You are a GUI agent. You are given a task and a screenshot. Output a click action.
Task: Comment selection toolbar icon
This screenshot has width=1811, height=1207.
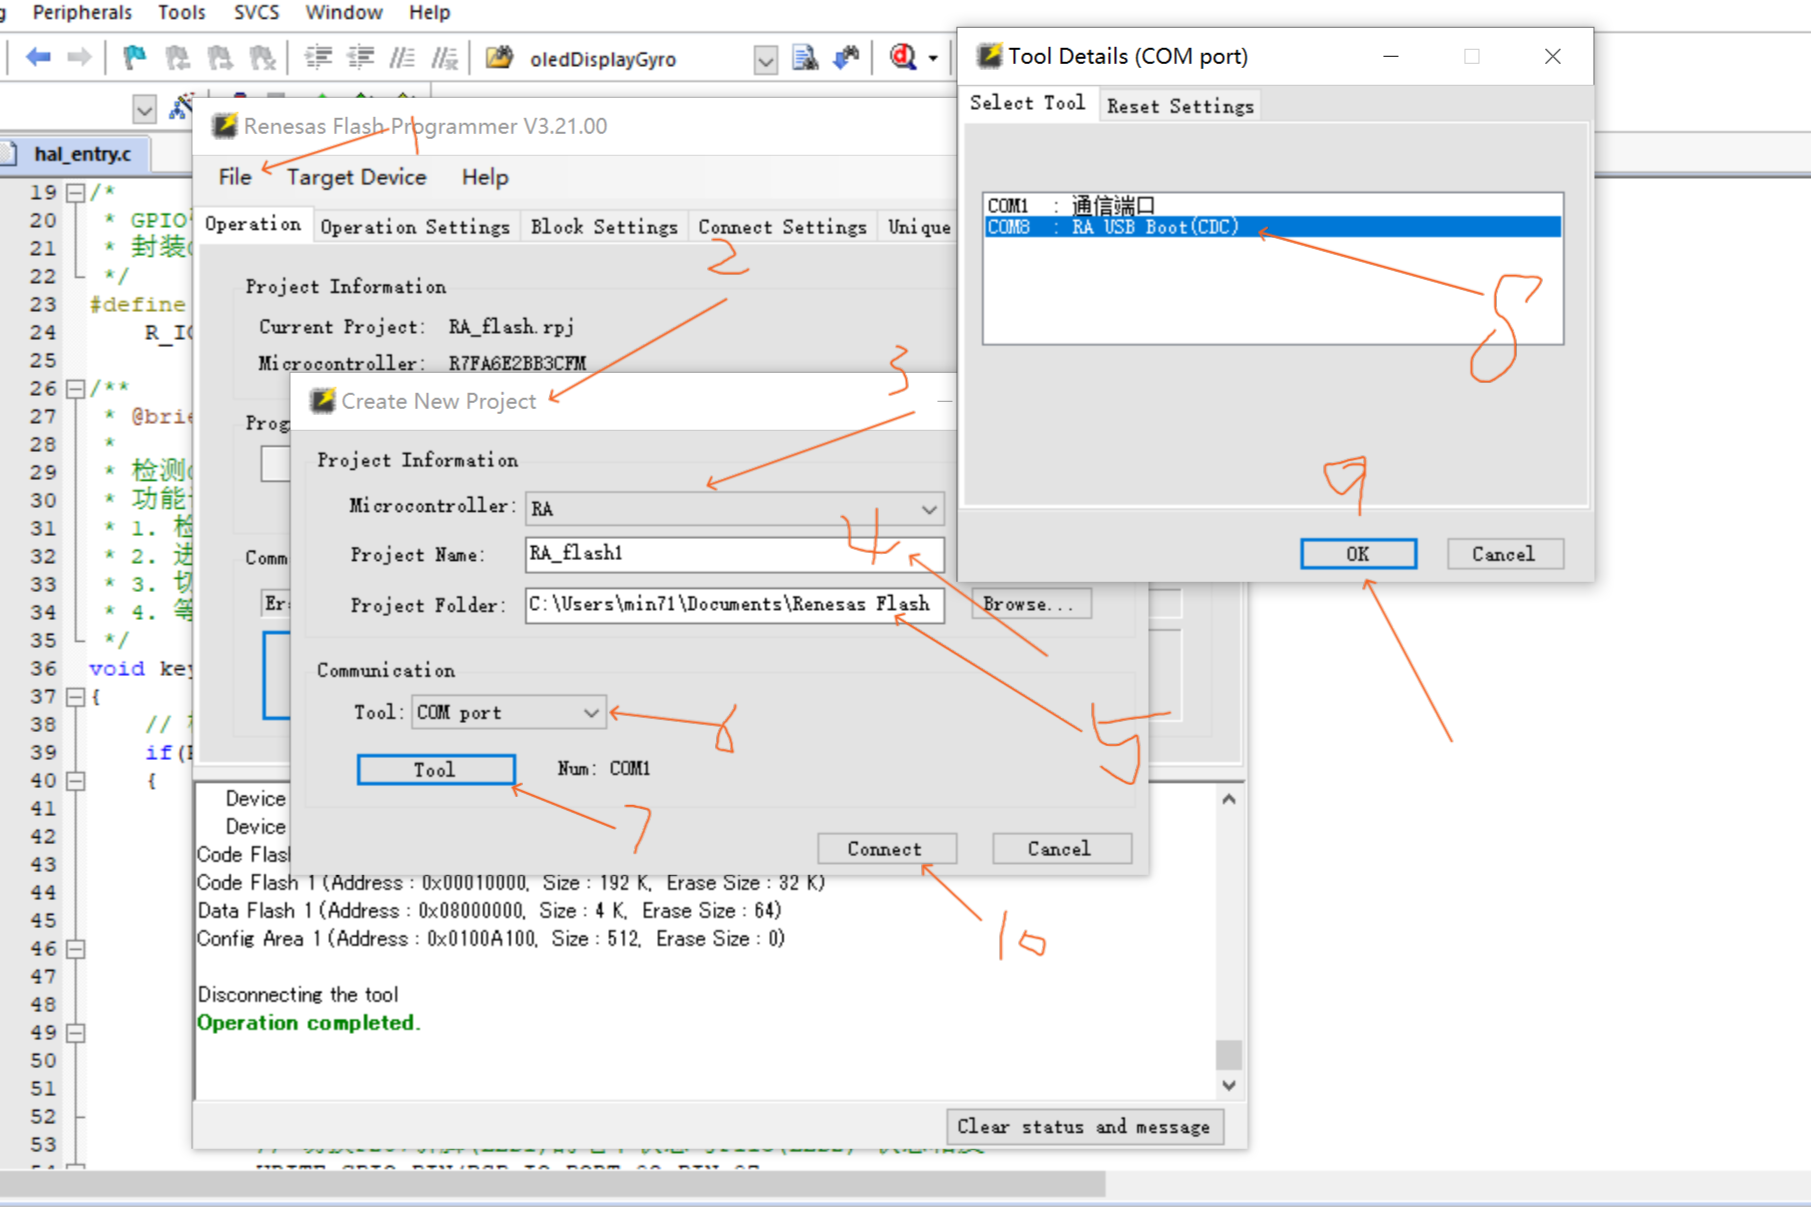click(x=402, y=58)
